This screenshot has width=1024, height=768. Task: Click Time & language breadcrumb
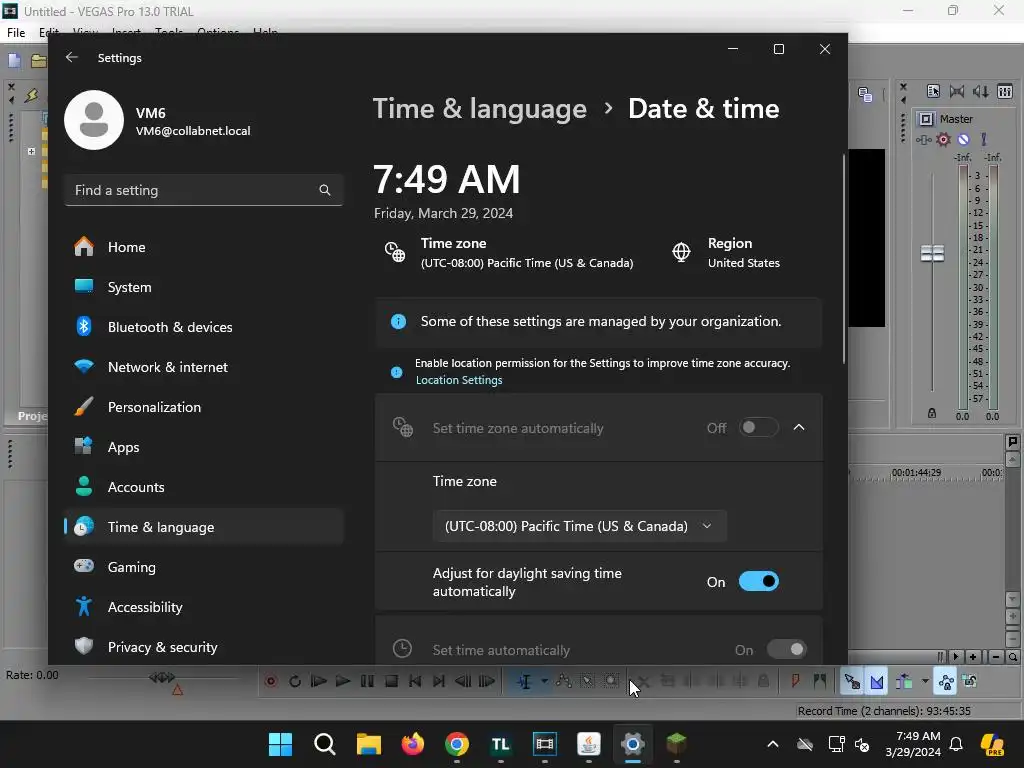pos(479,108)
